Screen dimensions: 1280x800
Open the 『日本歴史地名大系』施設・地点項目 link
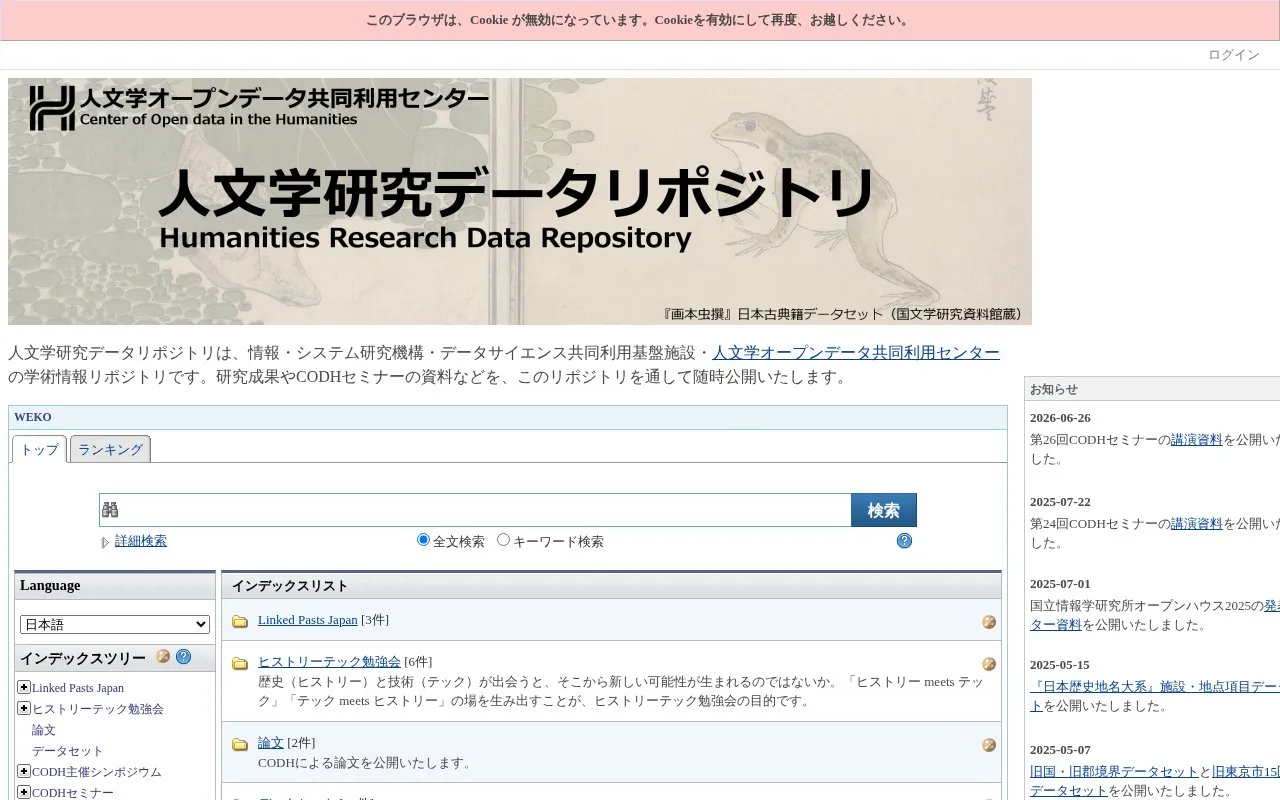(x=1155, y=687)
